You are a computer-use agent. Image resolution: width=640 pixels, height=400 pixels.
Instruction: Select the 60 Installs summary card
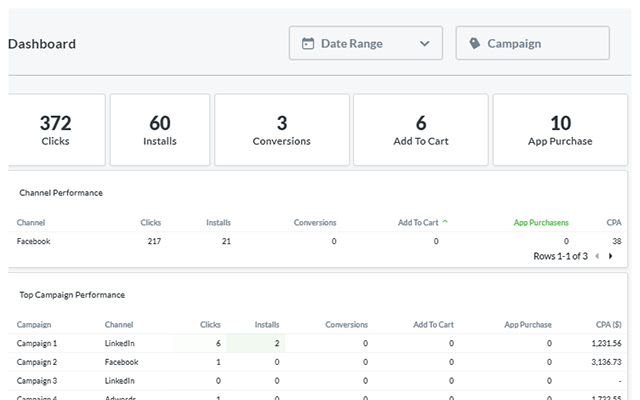[x=160, y=130]
